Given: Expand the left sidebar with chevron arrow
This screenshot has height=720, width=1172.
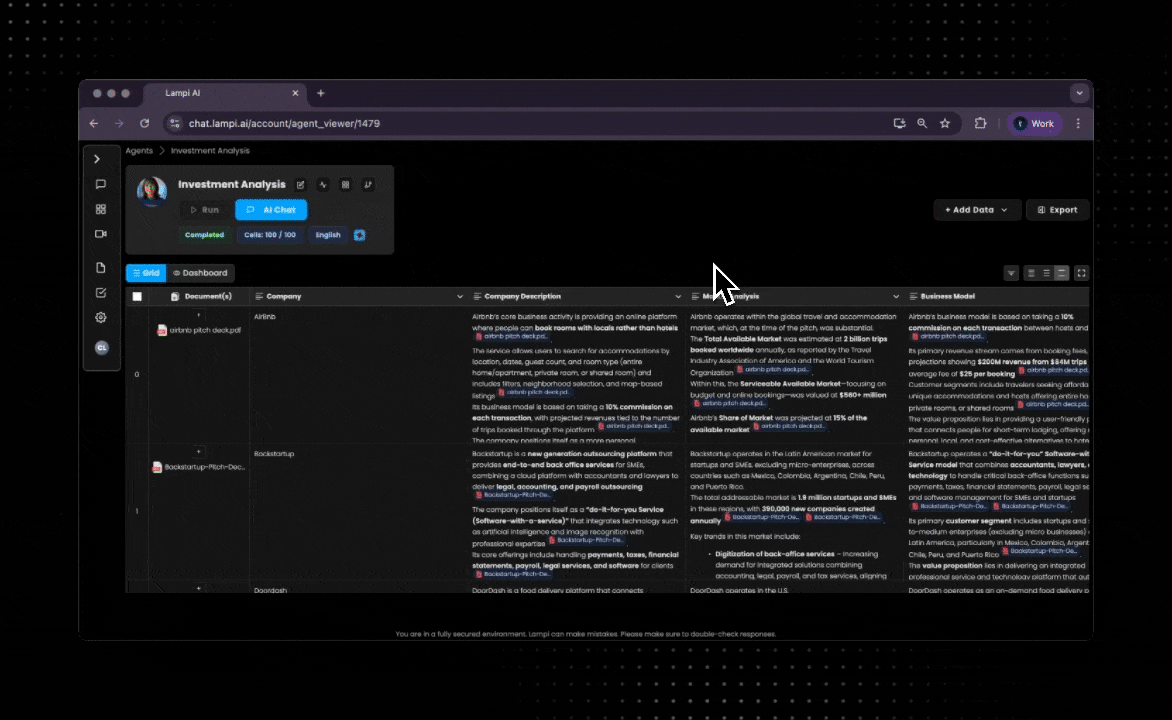Looking at the screenshot, I should (x=96, y=159).
